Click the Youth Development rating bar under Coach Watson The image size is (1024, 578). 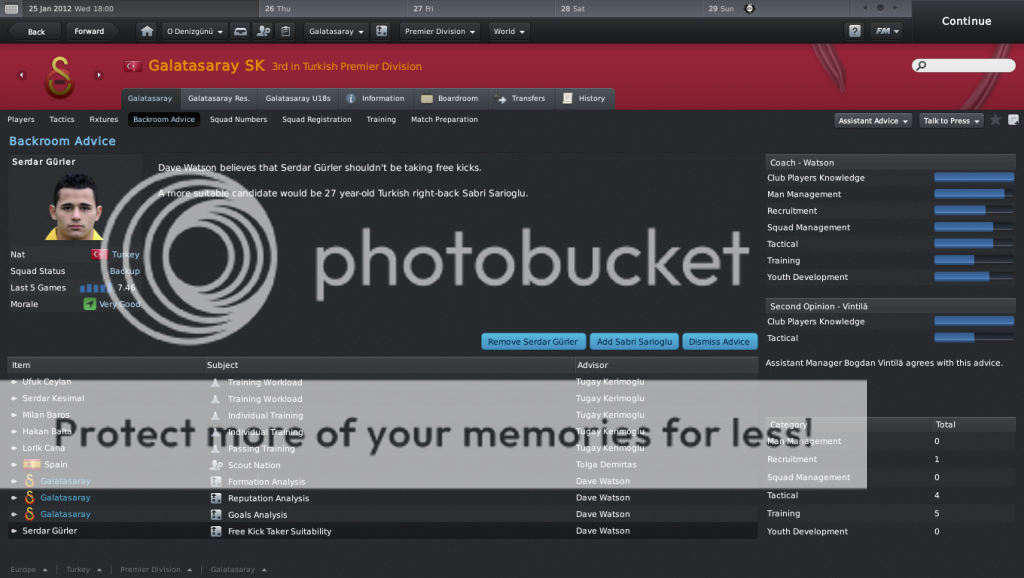[974, 277]
